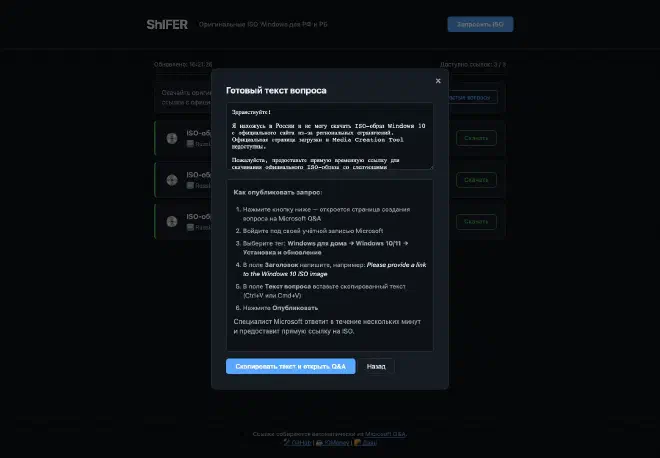Screen dimensions: 660x458
Task: Click the Обновлено timestamp text
Action: click(183, 64)
